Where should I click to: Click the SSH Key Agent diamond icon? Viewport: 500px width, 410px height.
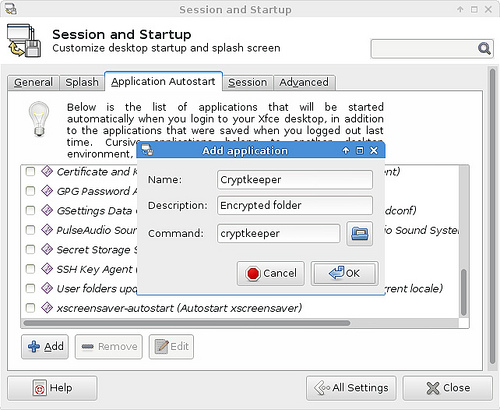click(47, 269)
